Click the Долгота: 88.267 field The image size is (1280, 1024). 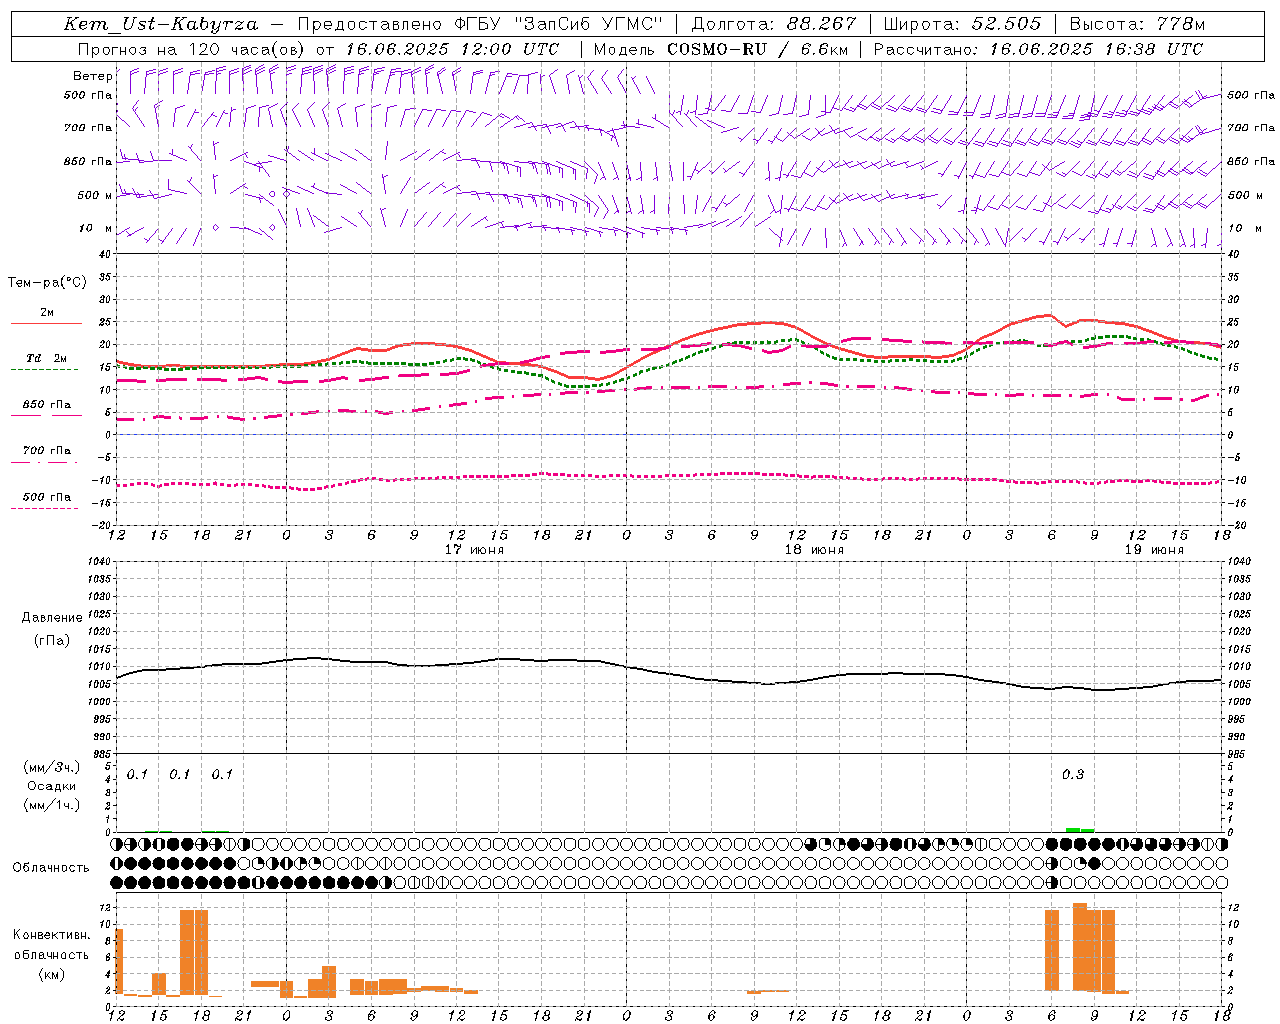coord(774,24)
